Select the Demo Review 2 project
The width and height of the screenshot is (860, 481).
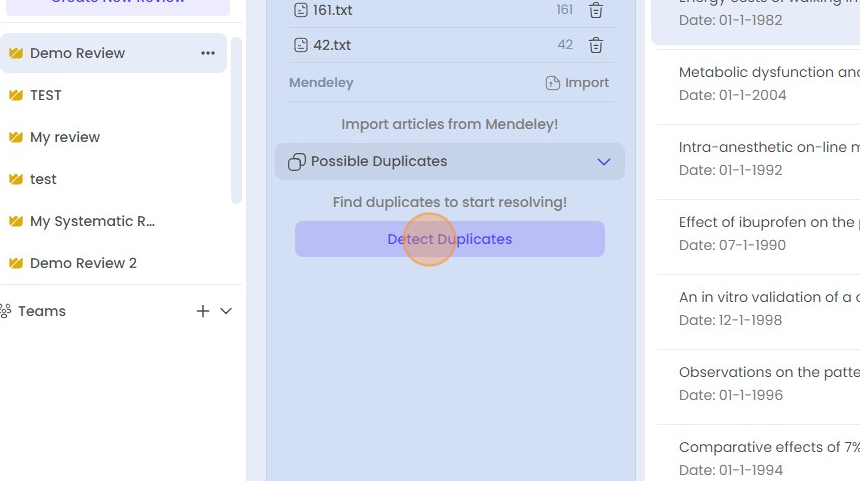83,263
